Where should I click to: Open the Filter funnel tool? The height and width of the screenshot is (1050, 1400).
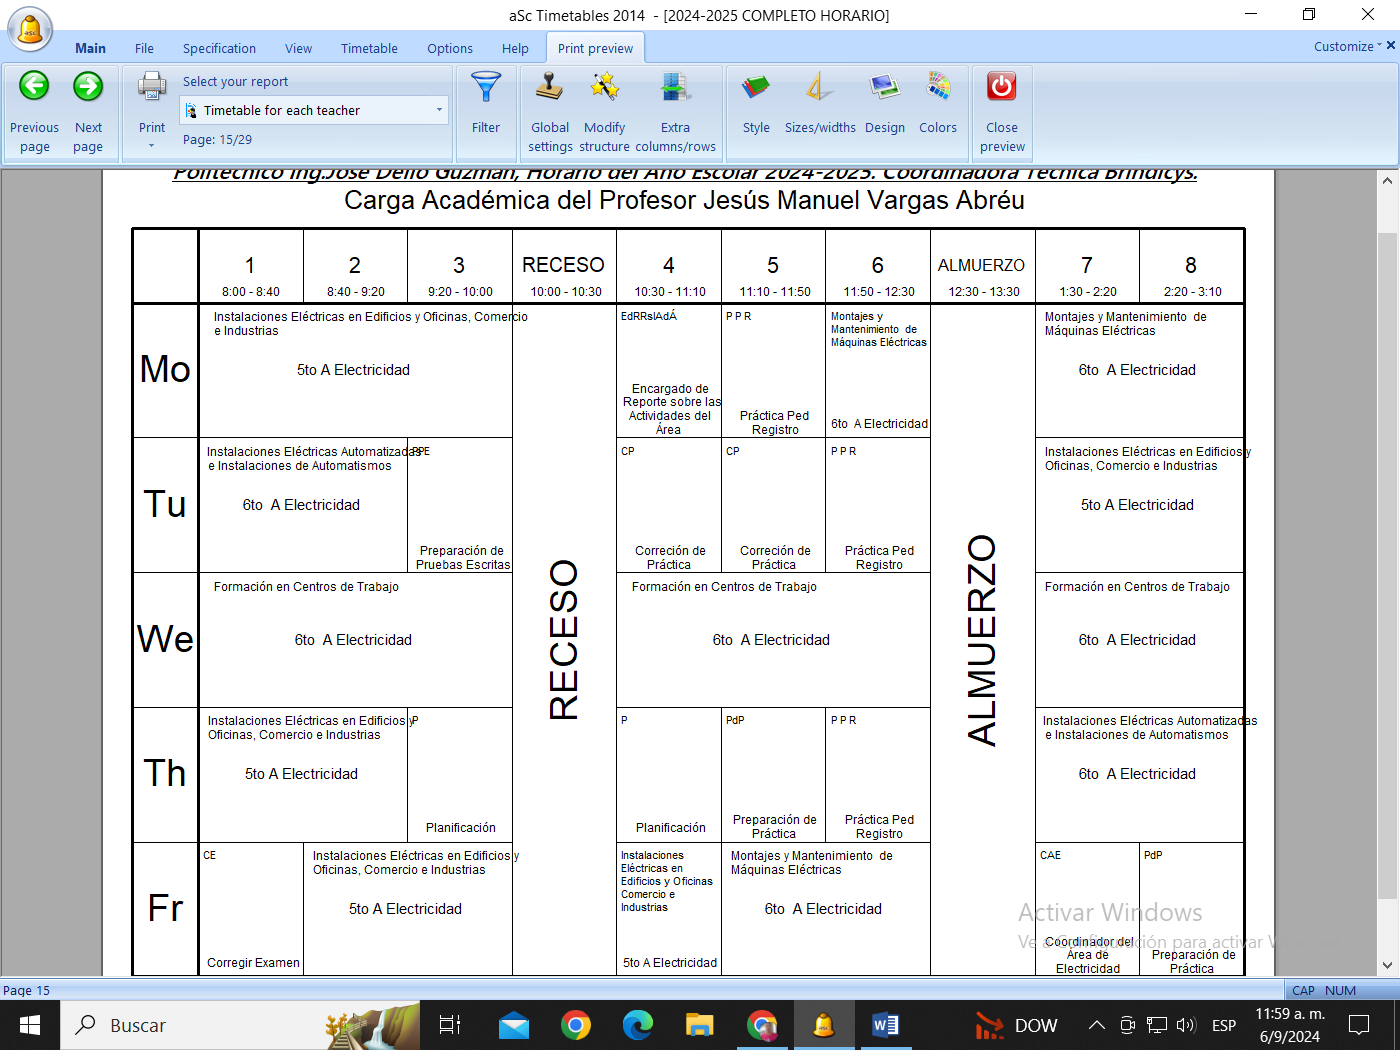(x=486, y=102)
